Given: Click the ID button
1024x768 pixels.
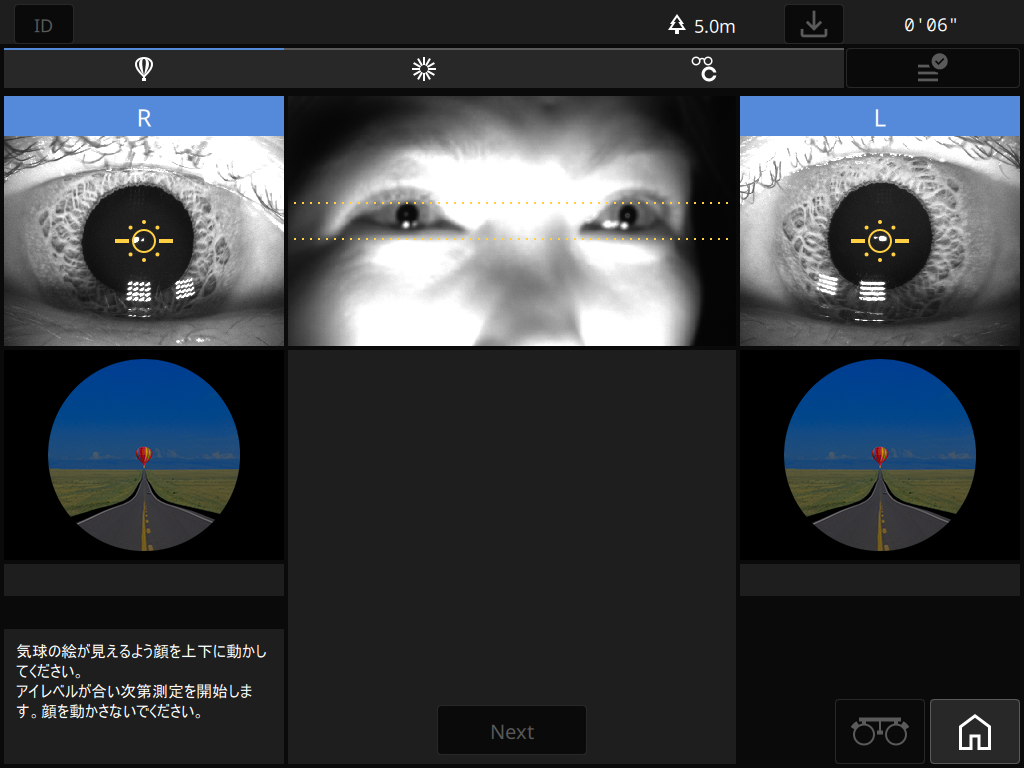Looking at the screenshot, I should [43, 25].
